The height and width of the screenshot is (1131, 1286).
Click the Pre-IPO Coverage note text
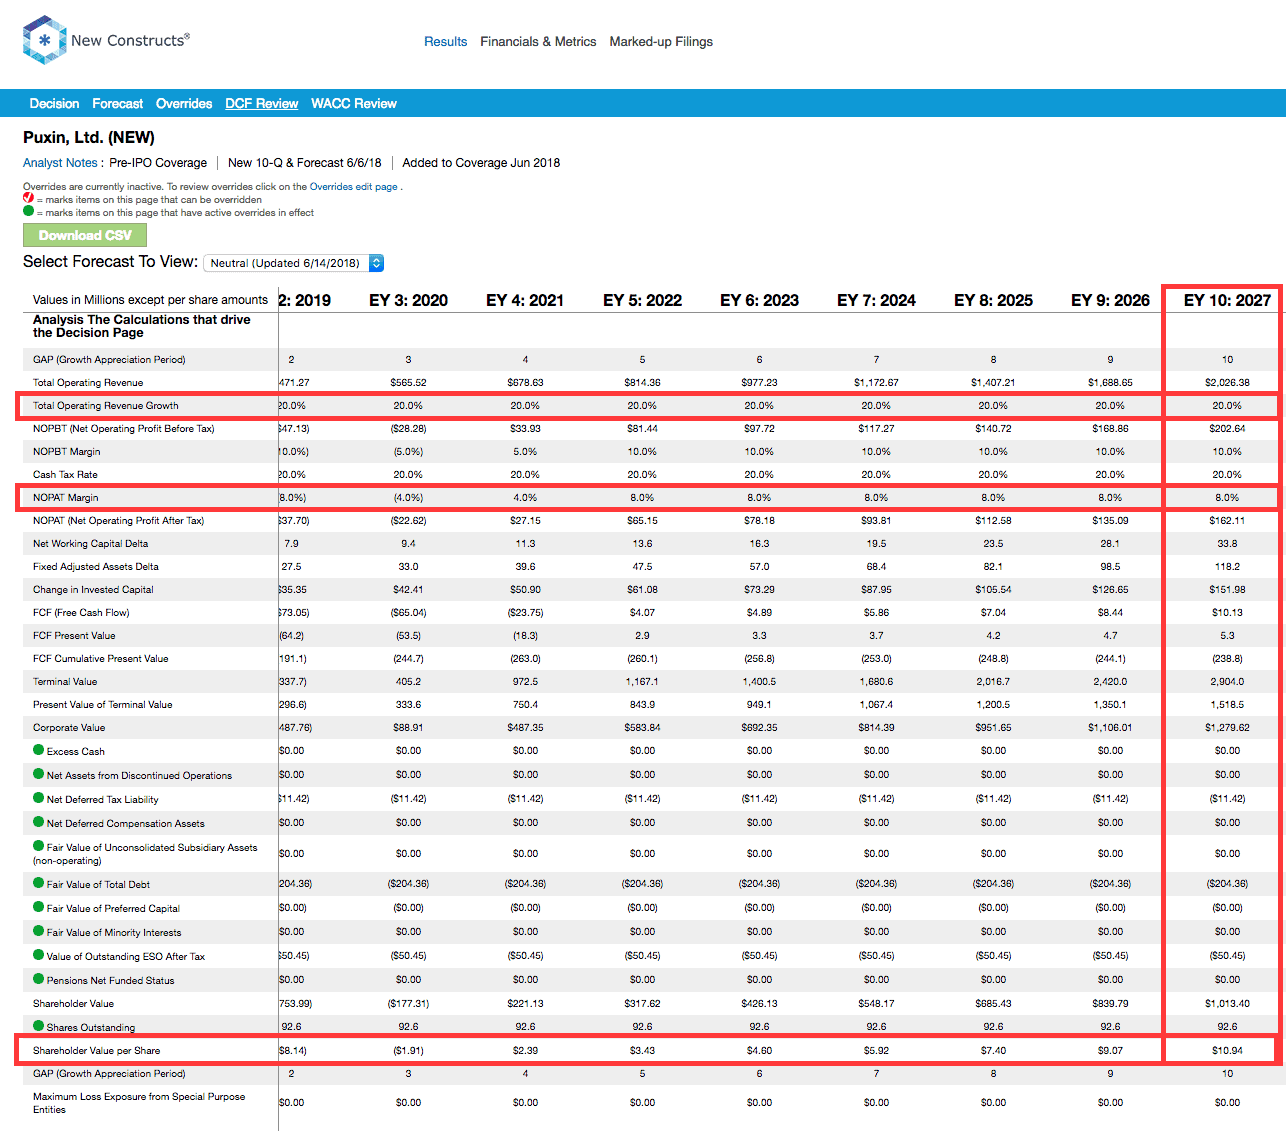tap(158, 163)
